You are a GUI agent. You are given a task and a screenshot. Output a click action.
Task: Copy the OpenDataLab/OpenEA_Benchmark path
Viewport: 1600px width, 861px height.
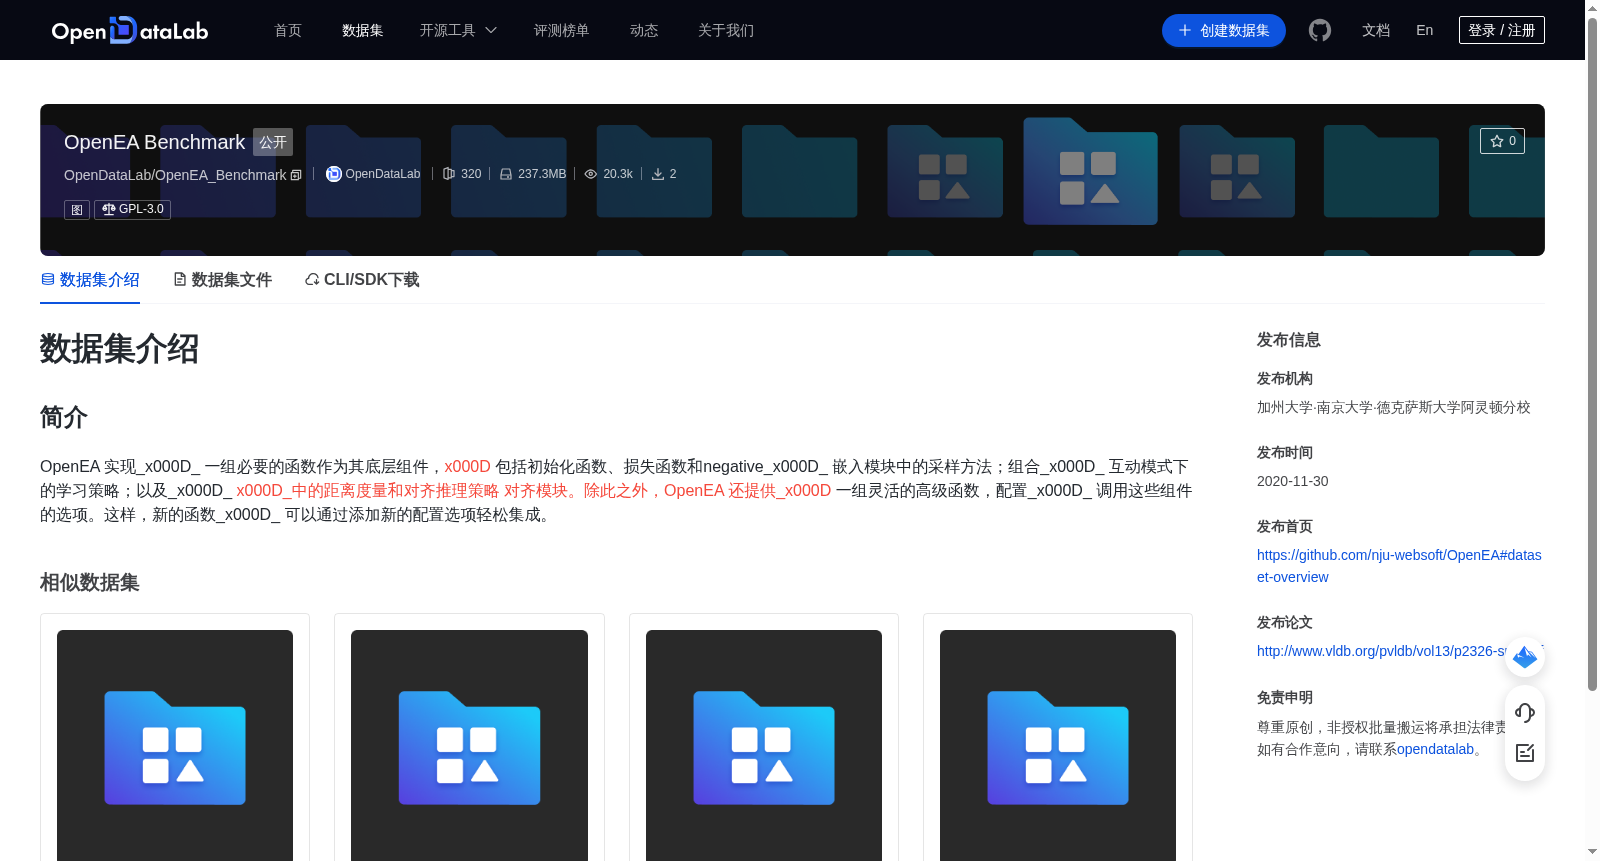coord(296,175)
